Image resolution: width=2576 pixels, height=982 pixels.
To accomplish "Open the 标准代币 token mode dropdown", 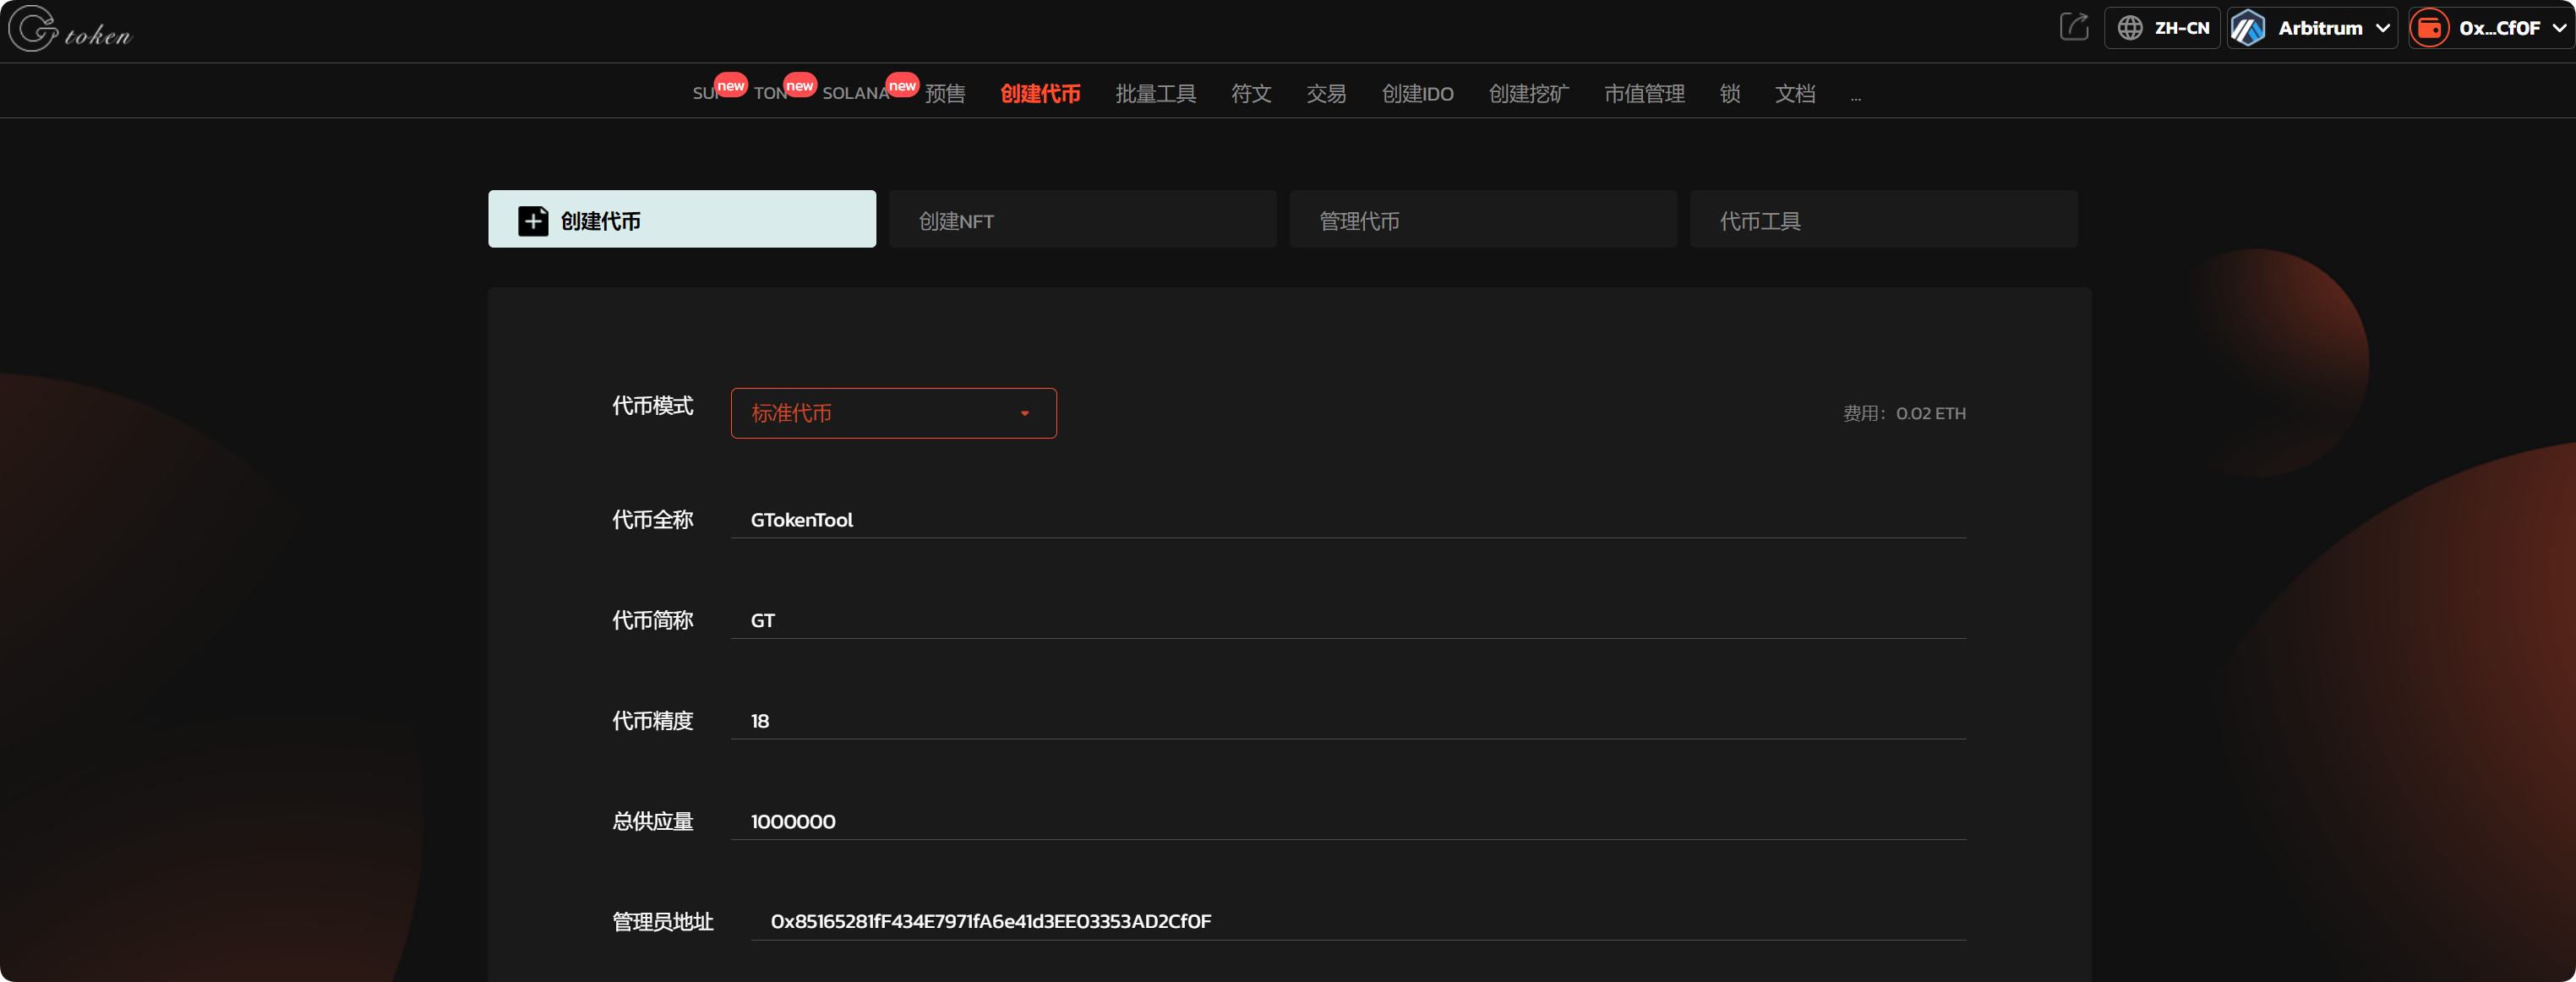I will [893, 413].
